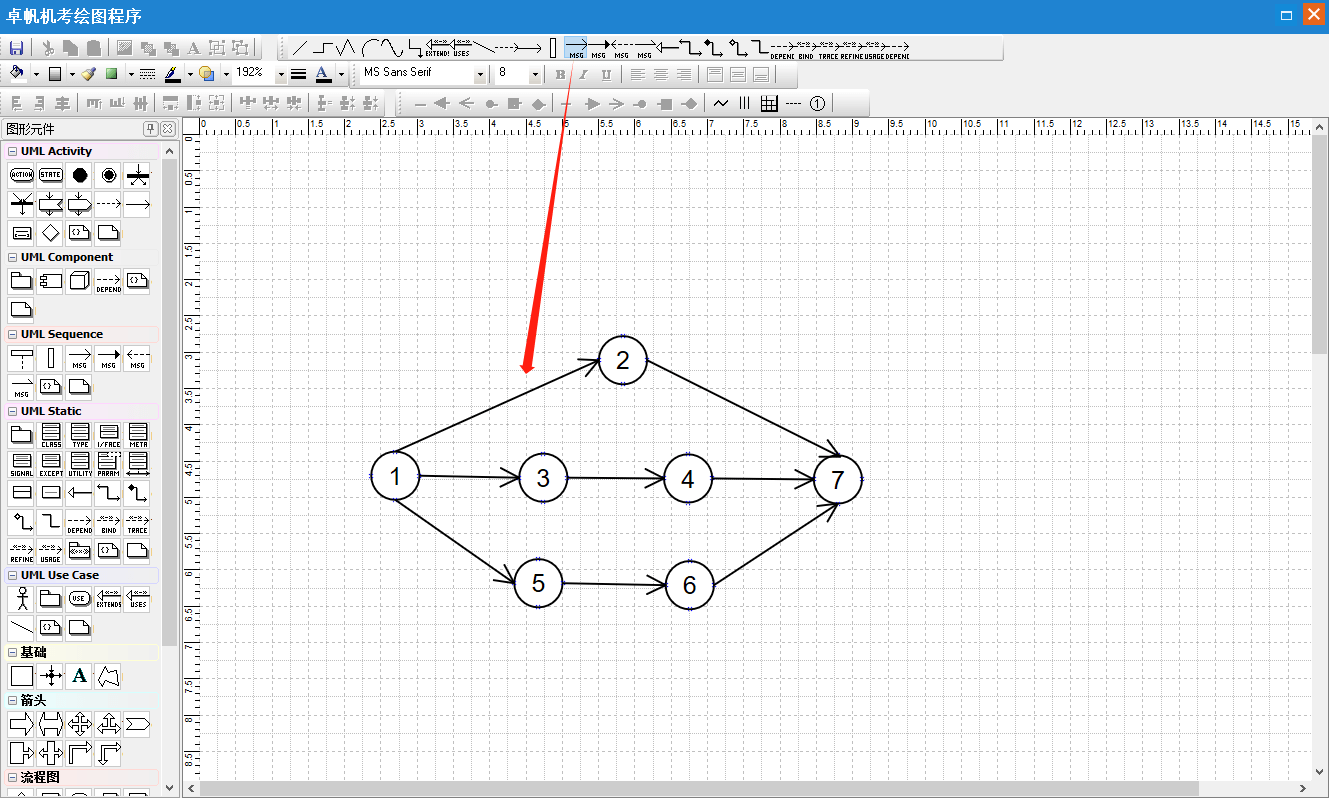This screenshot has width=1329, height=798.
Task: Collapse the UML Sequence section
Action: [x=12, y=334]
